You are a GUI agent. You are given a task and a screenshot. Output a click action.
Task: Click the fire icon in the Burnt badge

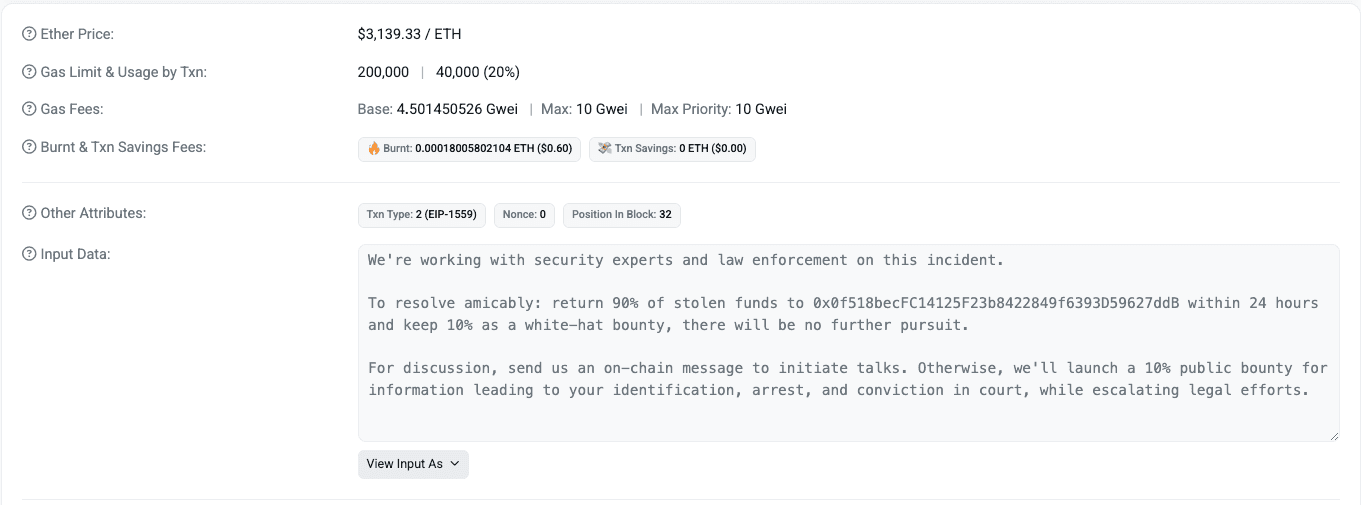(374, 149)
